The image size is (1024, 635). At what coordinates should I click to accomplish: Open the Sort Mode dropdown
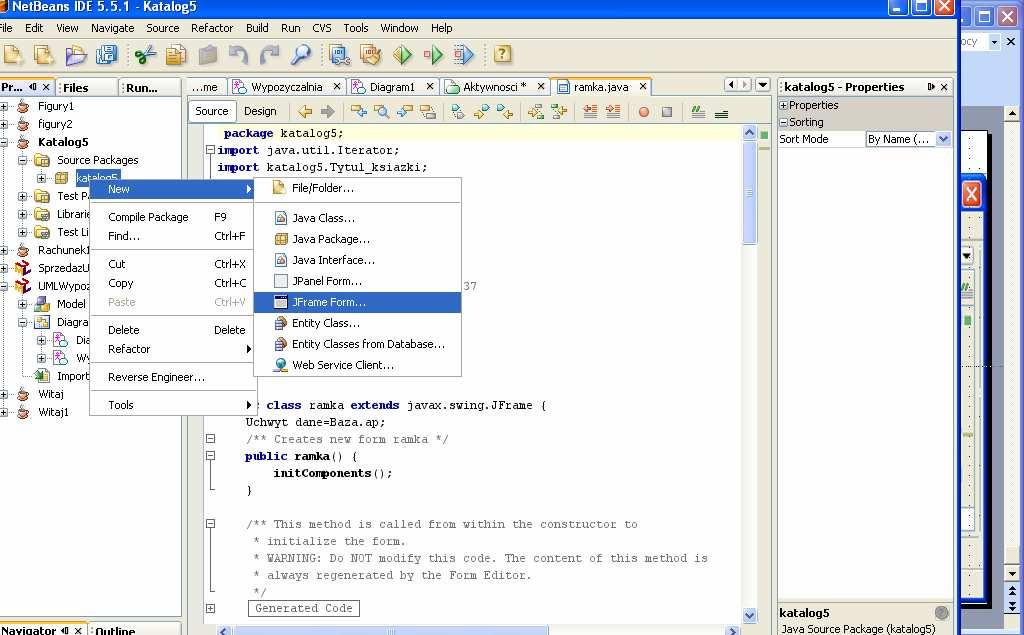click(x=943, y=139)
